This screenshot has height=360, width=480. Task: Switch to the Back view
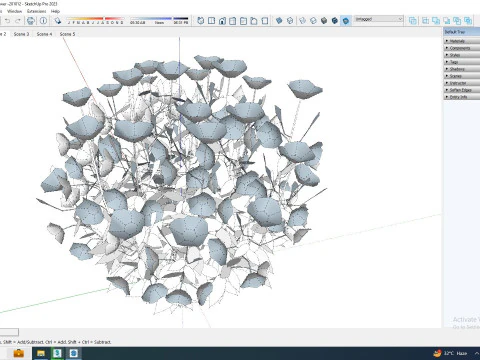243,21
